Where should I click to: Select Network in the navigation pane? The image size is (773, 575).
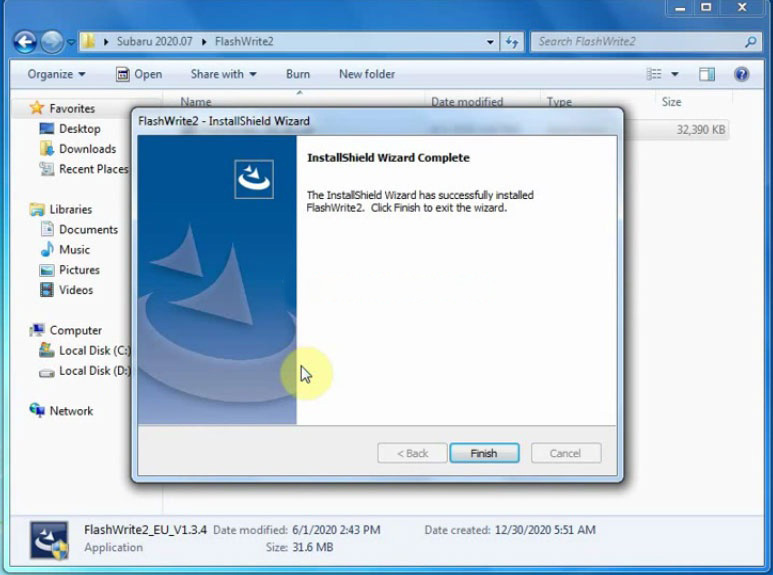coord(71,411)
